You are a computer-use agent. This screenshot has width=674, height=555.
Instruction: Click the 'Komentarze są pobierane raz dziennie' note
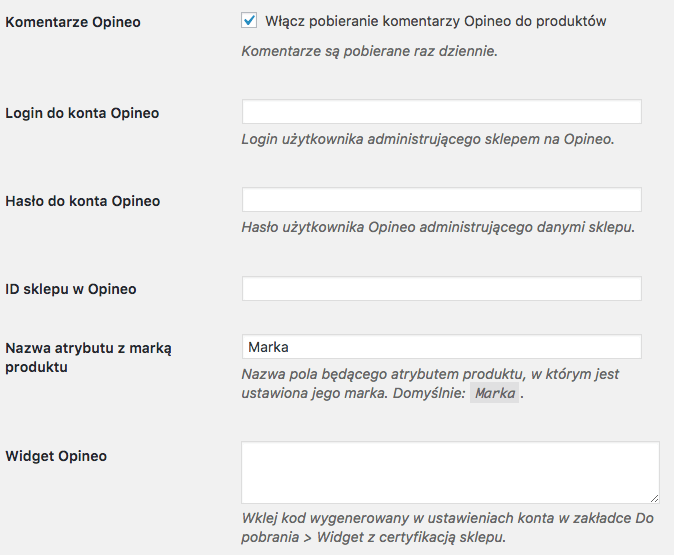tap(369, 51)
